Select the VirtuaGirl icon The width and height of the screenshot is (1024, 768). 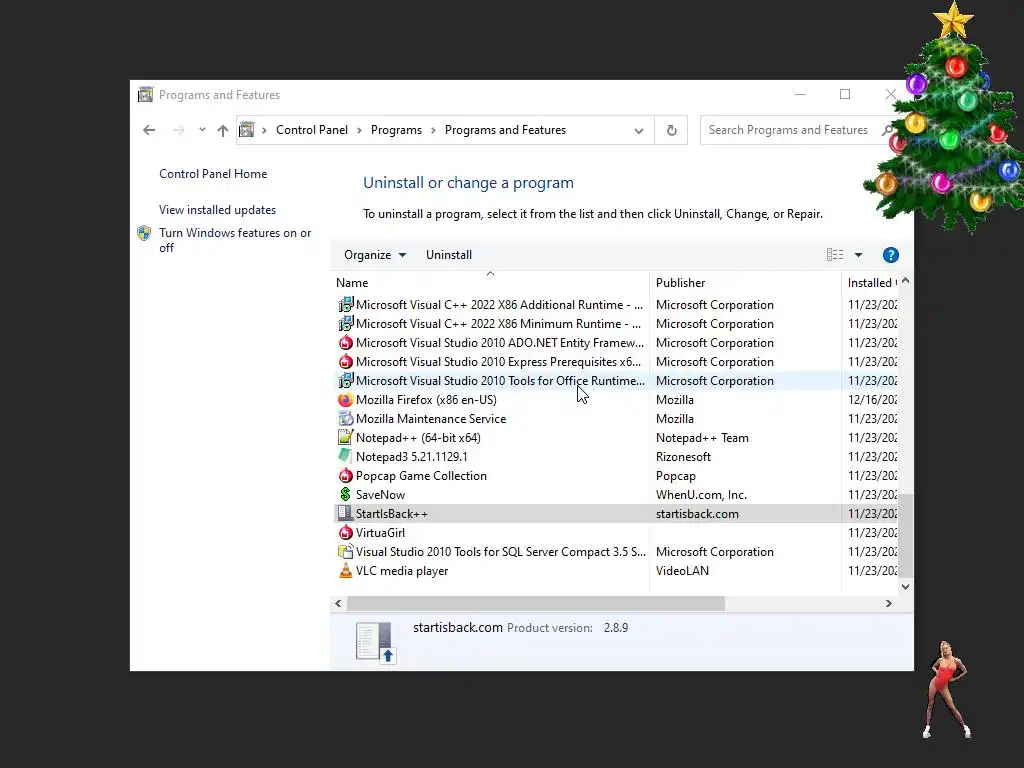[x=345, y=532]
